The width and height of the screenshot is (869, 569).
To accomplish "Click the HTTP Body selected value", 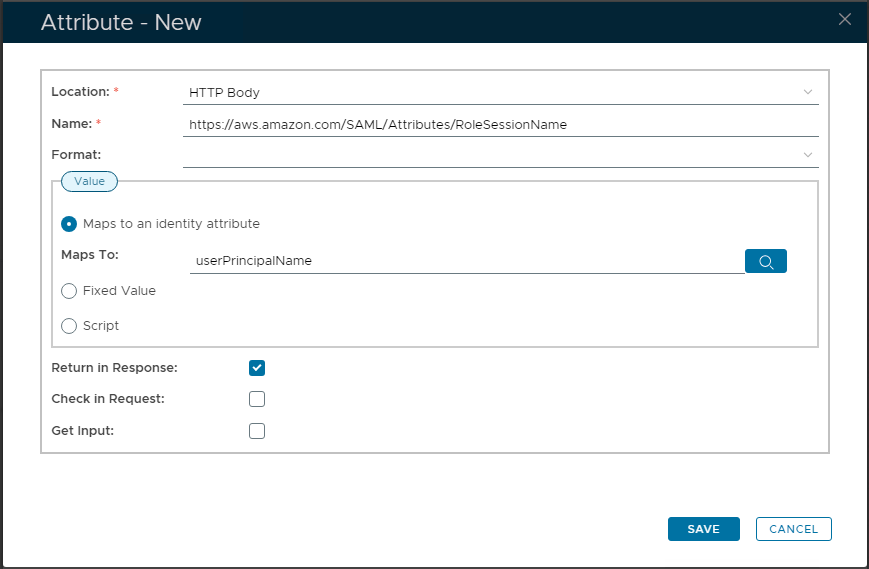I will point(225,93).
